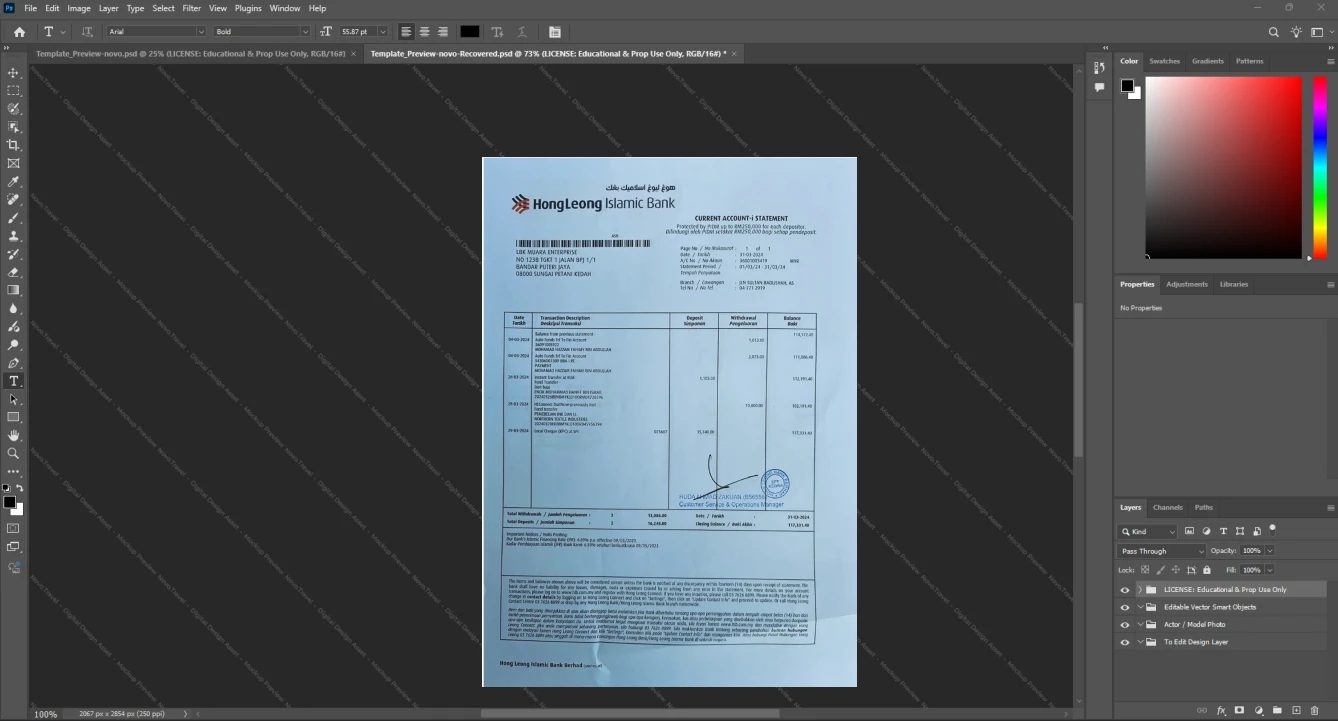Select the Horizontal Type tool in toolbar

point(14,381)
